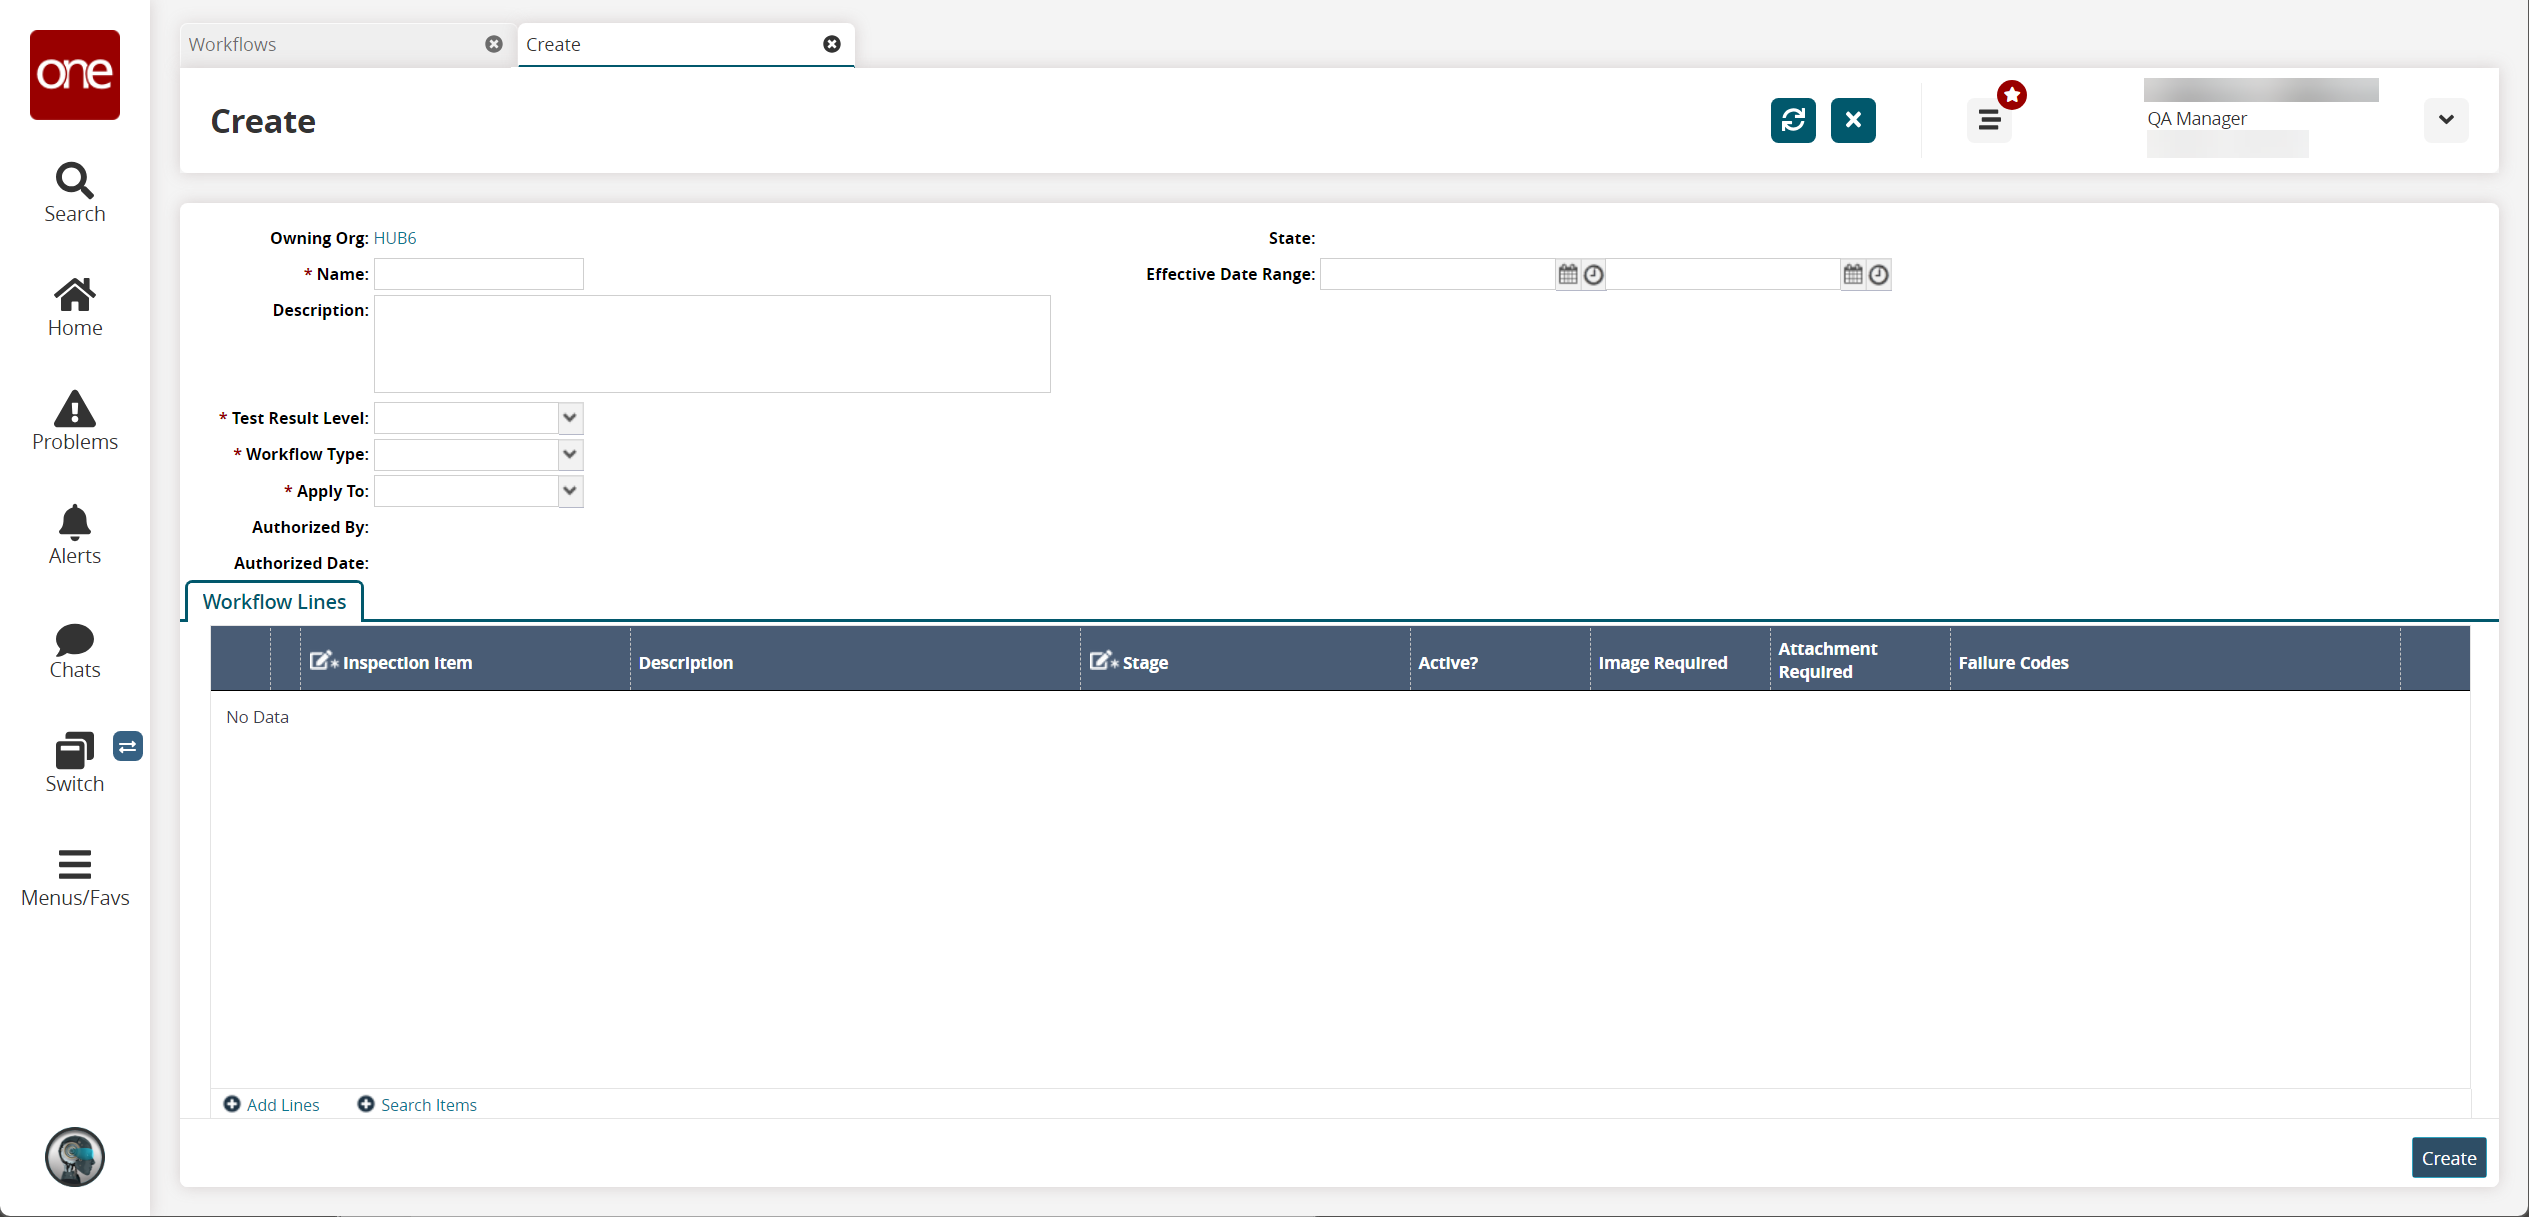
Task: Click the Test Result Level input box
Action: tap(466, 418)
